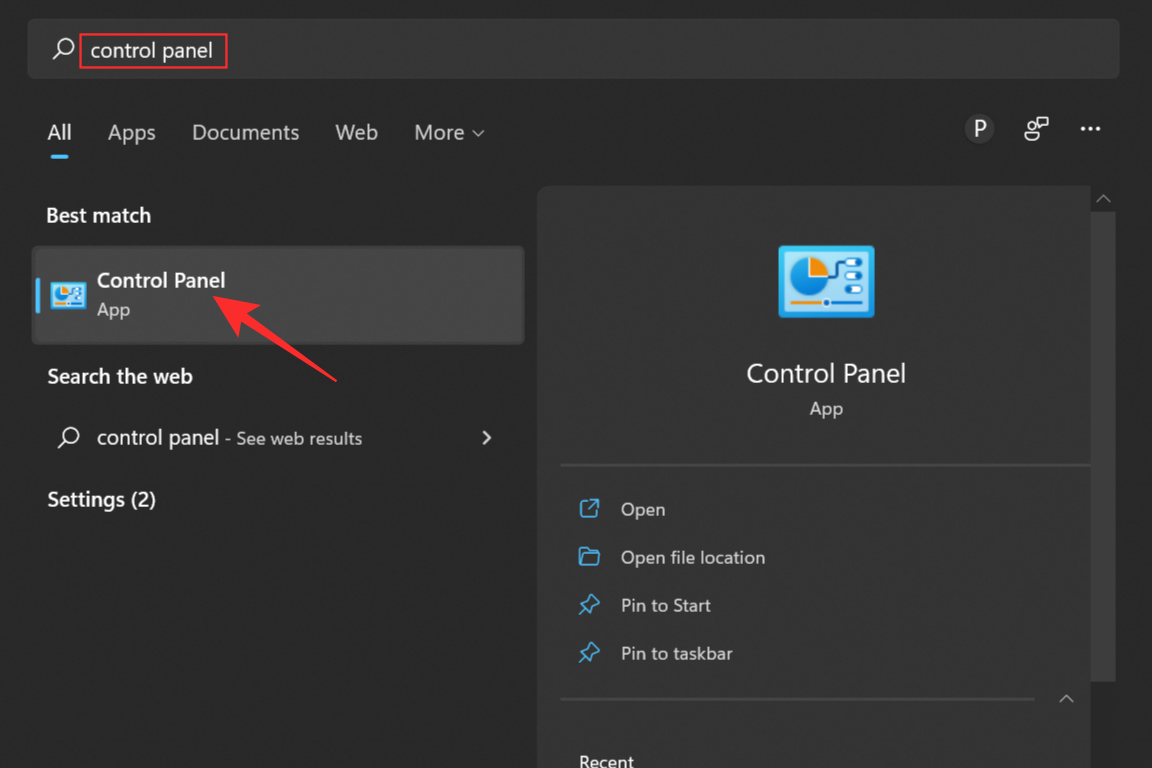The width and height of the screenshot is (1152, 768).
Task: Click the Microsoft account options icon
Action: (x=1035, y=128)
